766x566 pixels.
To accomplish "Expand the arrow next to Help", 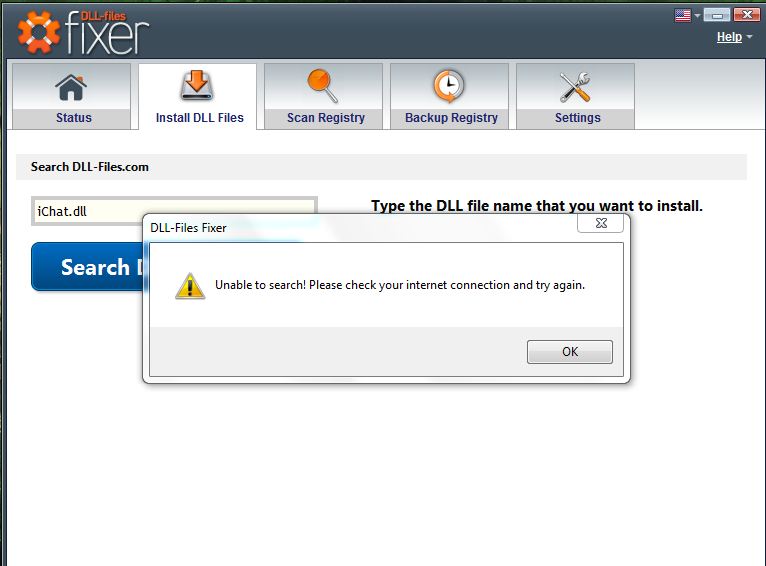I will pyautogui.click(x=749, y=37).
